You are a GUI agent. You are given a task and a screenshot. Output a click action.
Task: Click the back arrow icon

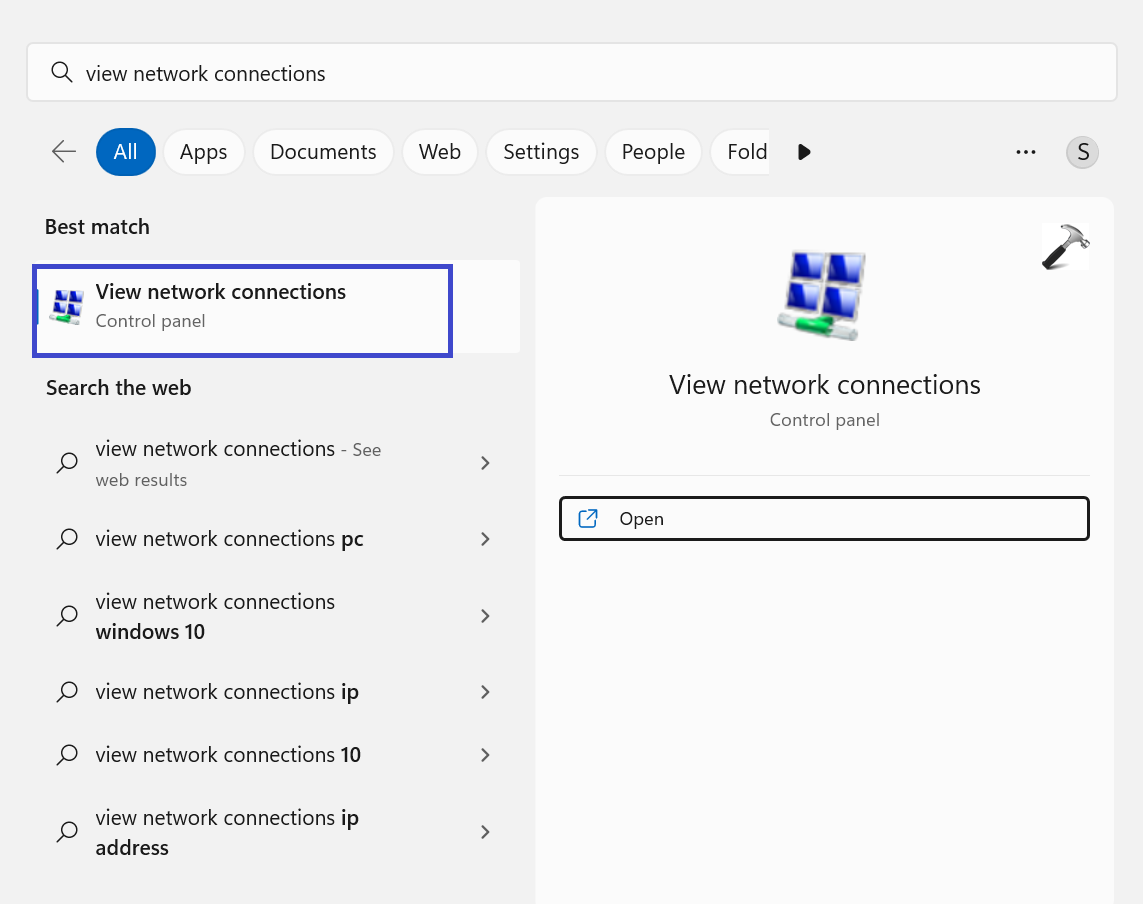coord(64,151)
